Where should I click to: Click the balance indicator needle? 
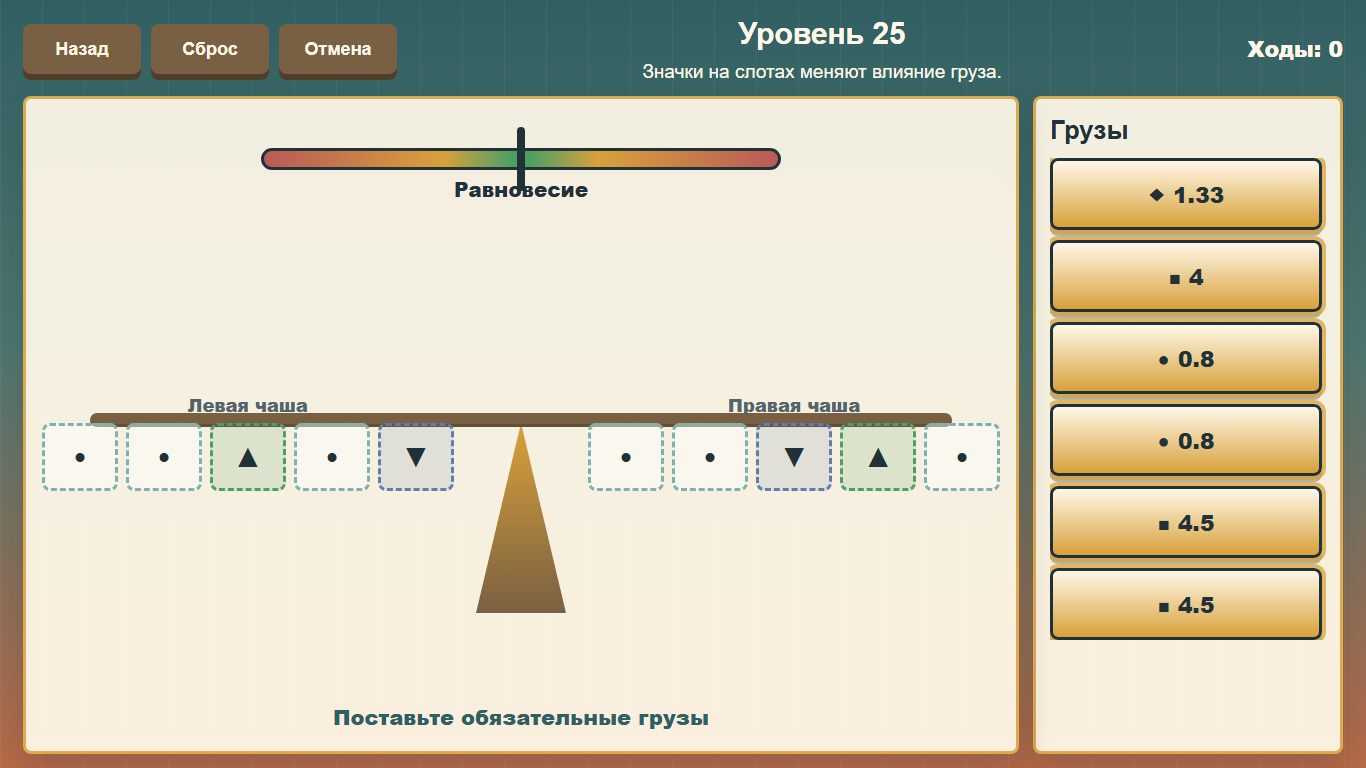[521, 158]
